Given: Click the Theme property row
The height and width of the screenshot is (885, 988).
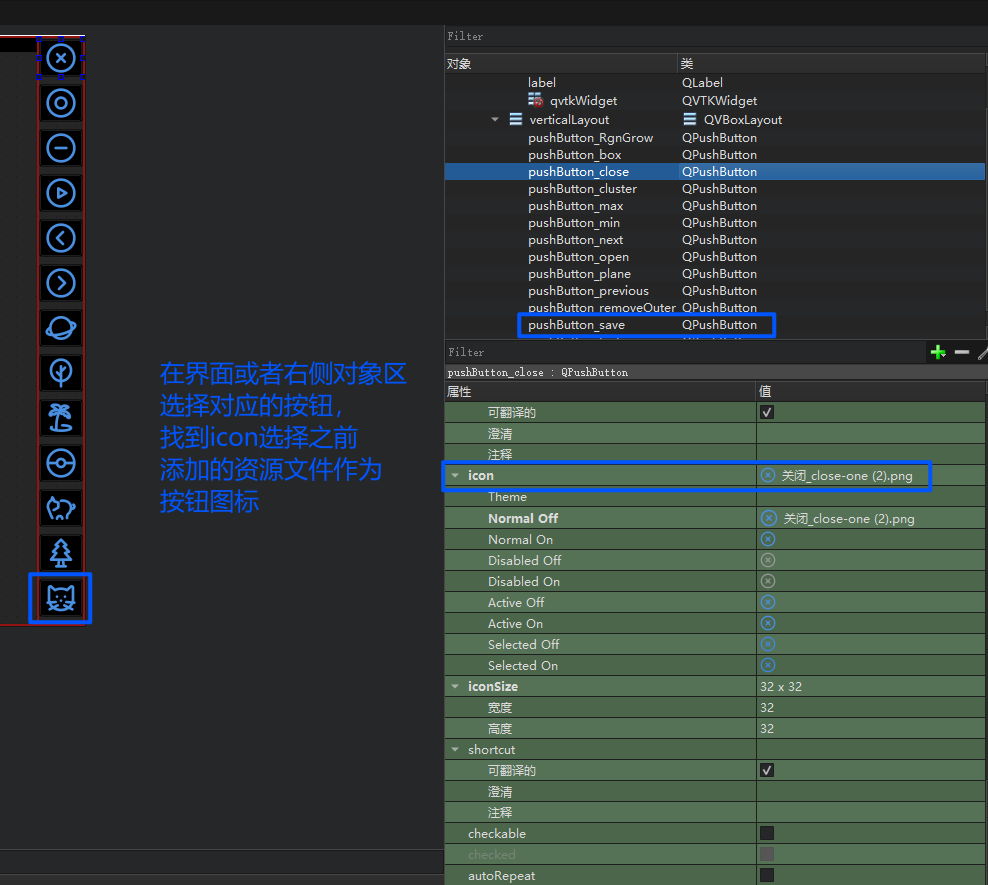Looking at the screenshot, I should point(715,497).
